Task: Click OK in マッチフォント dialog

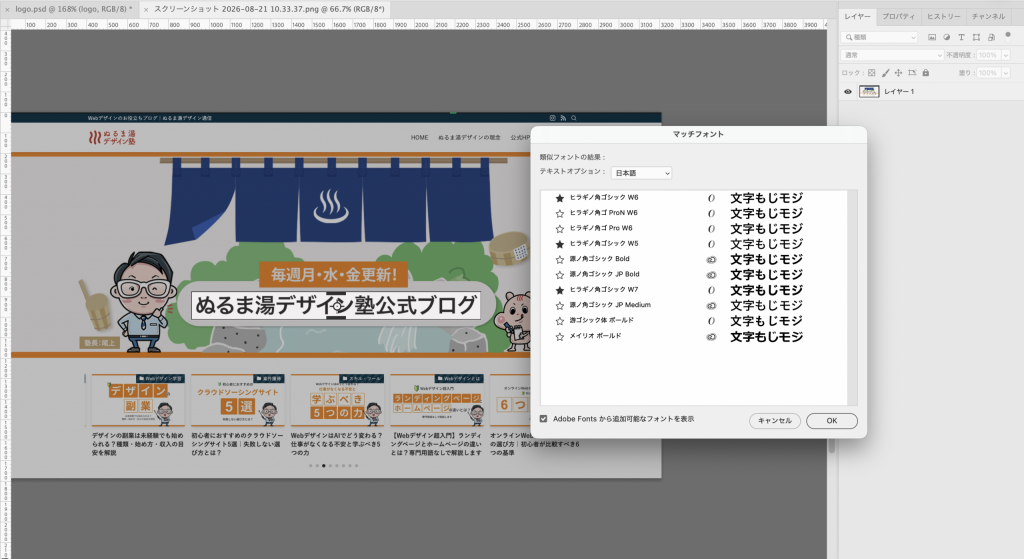Action: [x=831, y=421]
